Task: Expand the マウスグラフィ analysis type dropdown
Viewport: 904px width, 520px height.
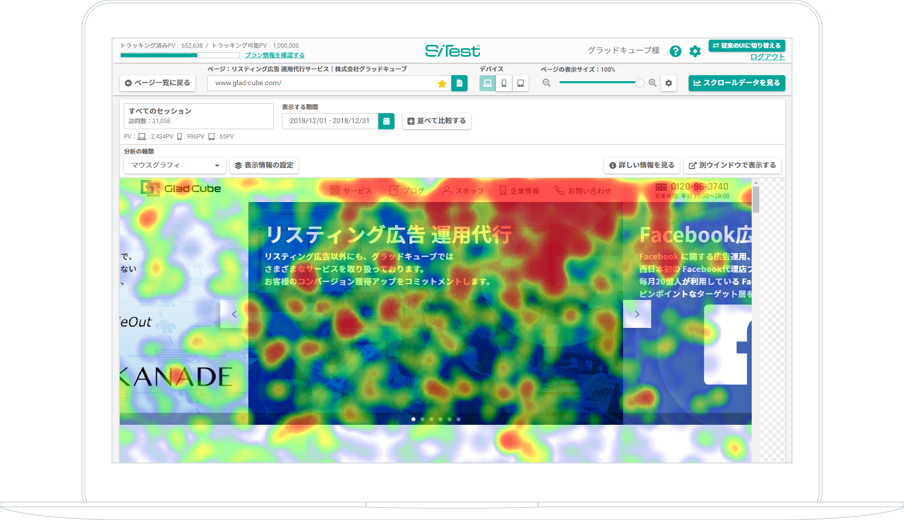Action: pyautogui.click(x=174, y=165)
